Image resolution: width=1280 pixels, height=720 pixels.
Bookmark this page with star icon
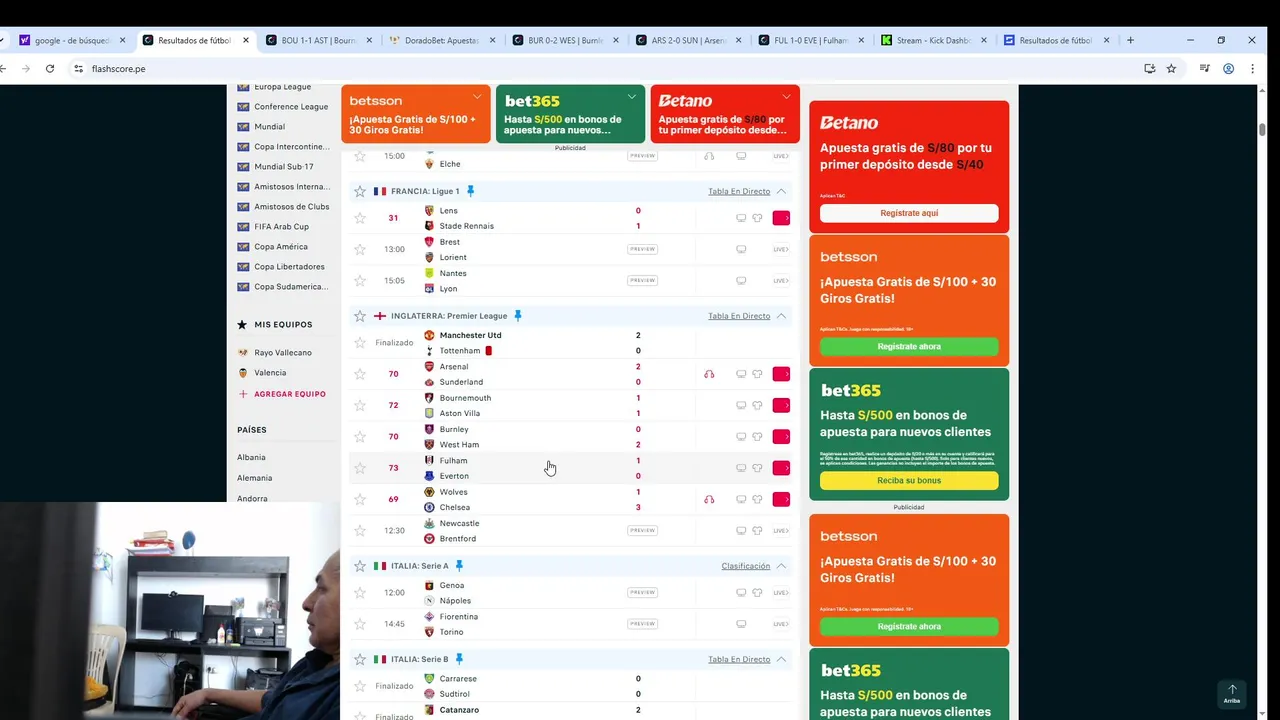tap(1171, 69)
